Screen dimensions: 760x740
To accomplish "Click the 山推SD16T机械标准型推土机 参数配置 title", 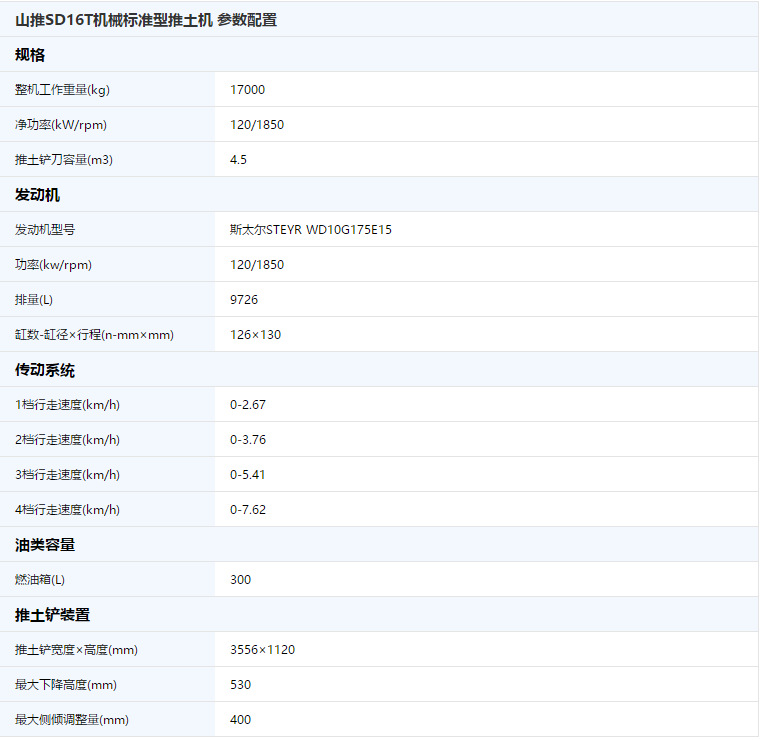I will 146,20.
